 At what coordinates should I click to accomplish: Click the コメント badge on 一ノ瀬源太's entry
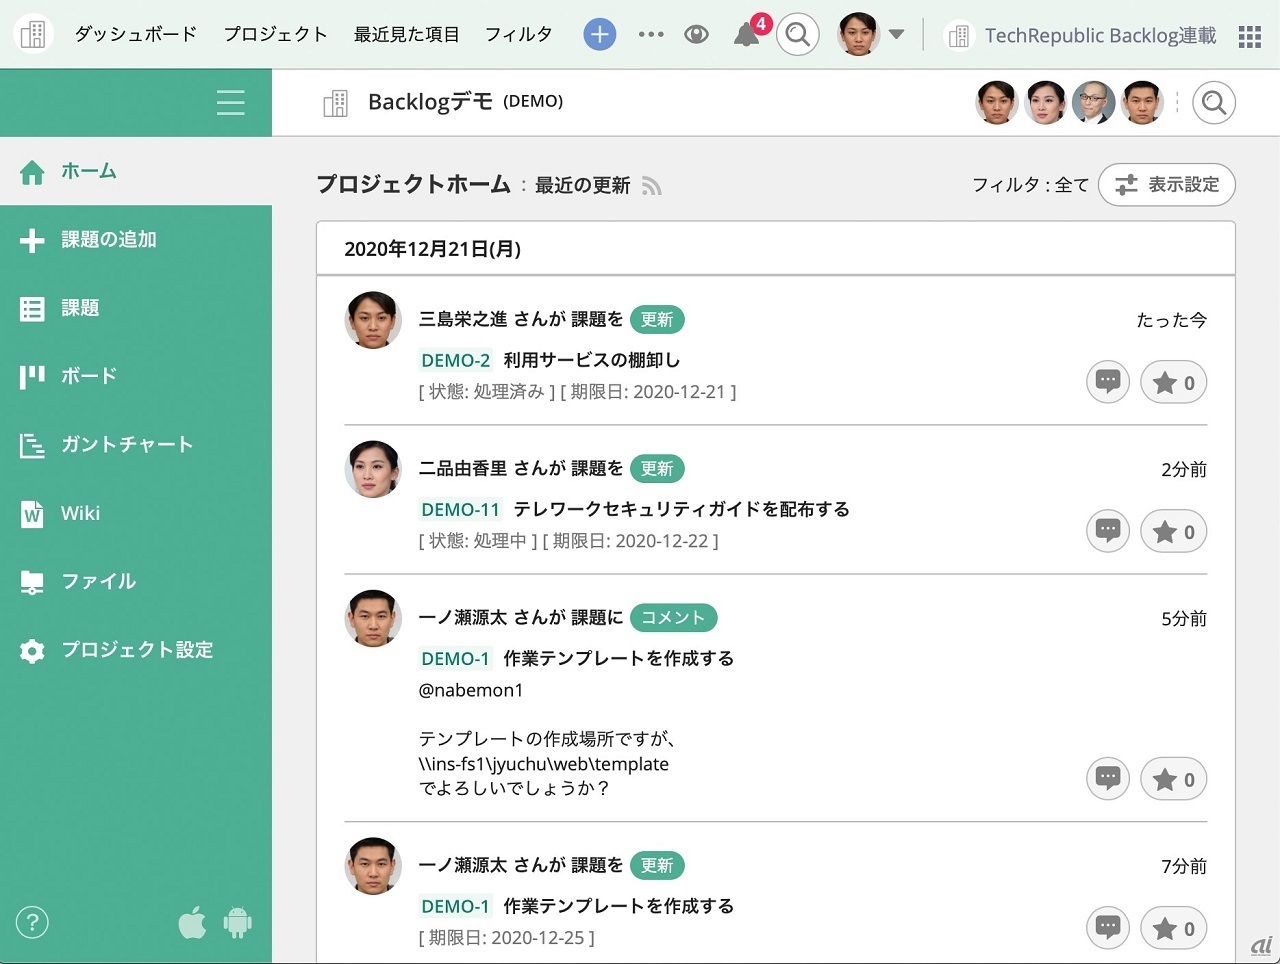click(673, 618)
